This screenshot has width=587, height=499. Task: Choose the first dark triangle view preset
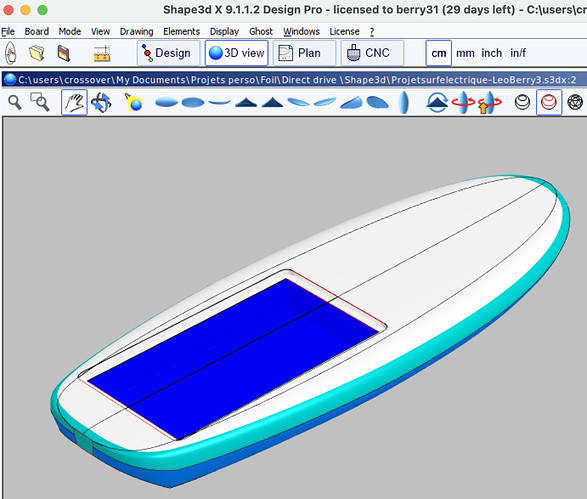click(x=246, y=102)
